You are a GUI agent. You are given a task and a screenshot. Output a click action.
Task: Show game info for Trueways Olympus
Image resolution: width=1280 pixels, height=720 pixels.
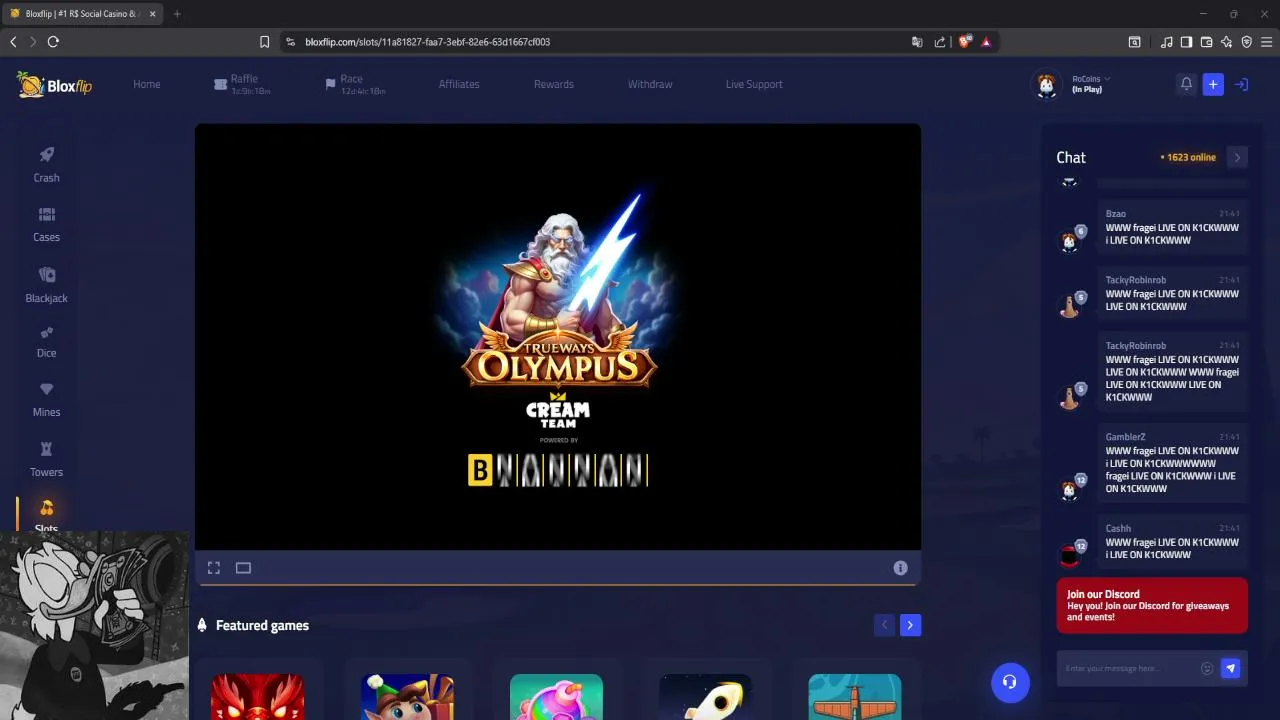pyautogui.click(x=900, y=568)
